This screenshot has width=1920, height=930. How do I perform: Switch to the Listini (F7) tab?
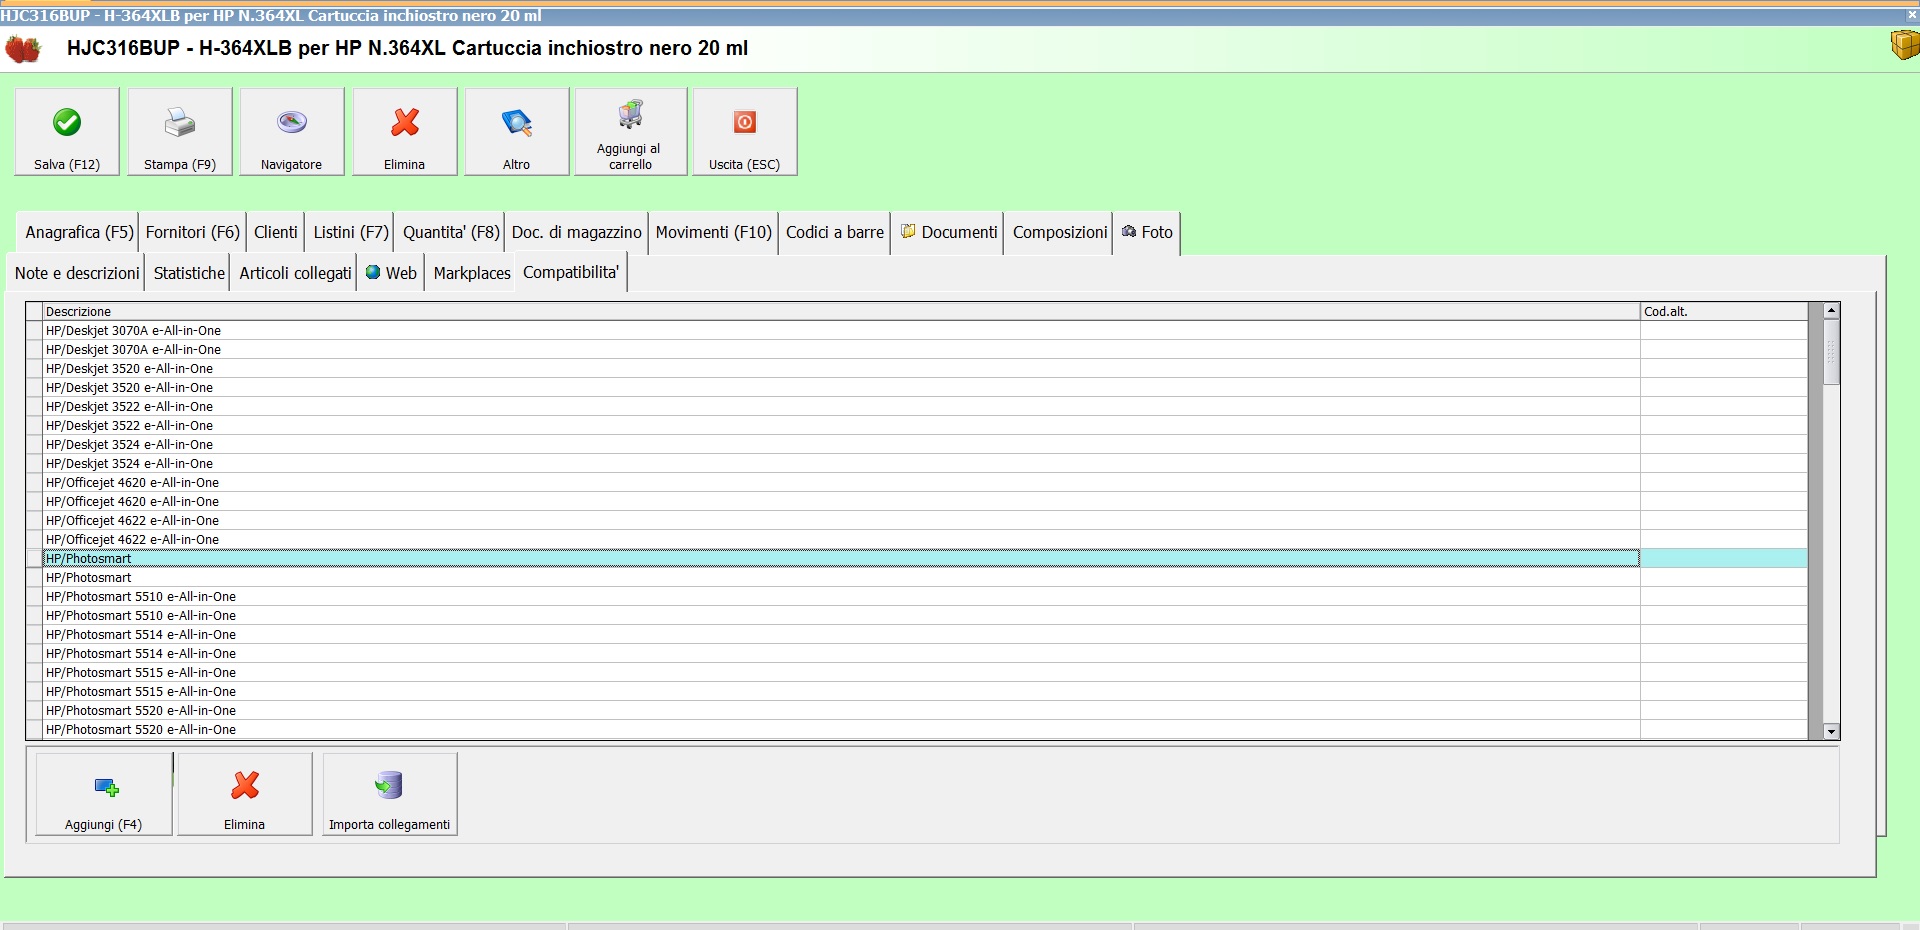pyautogui.click(x=351, y=232)
